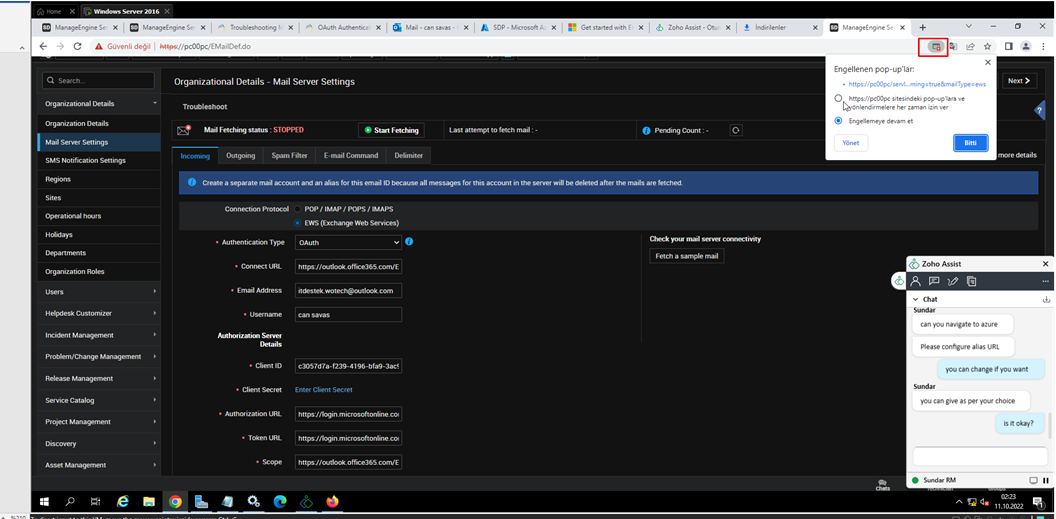Open Microsoft Edge from the taskbar
Image resolution: width=1056 pixels, height=519 pixels.
(280, 501)
